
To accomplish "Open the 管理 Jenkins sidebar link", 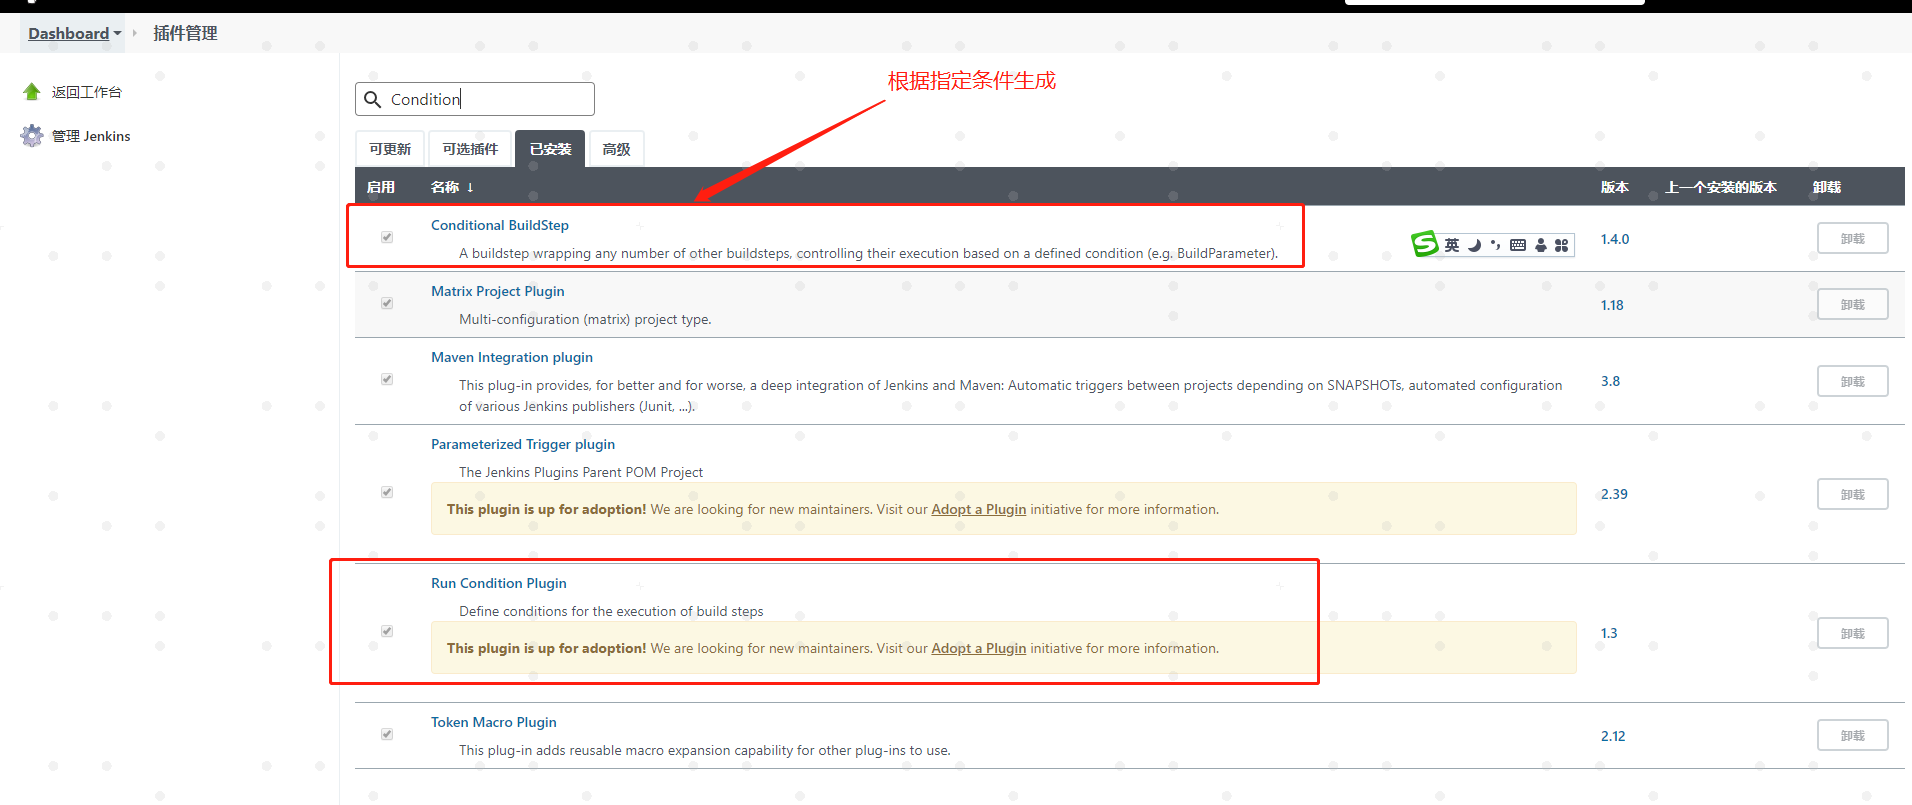I will point(91,136).
